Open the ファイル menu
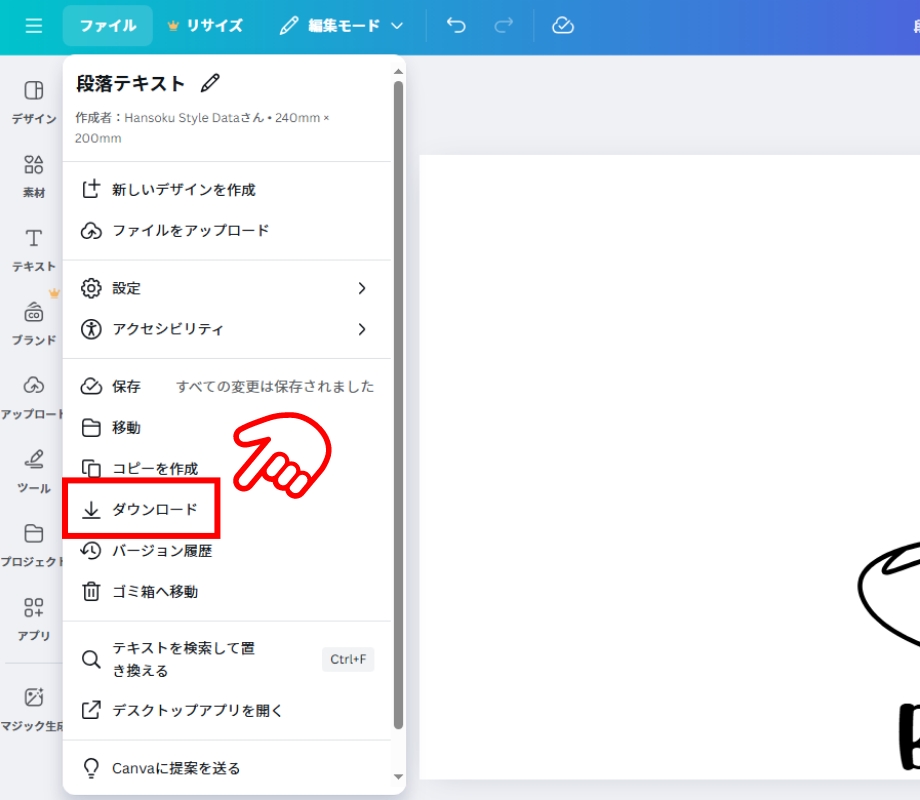The height and width of the screenshot is (800, 920). [x=107, y=26]
